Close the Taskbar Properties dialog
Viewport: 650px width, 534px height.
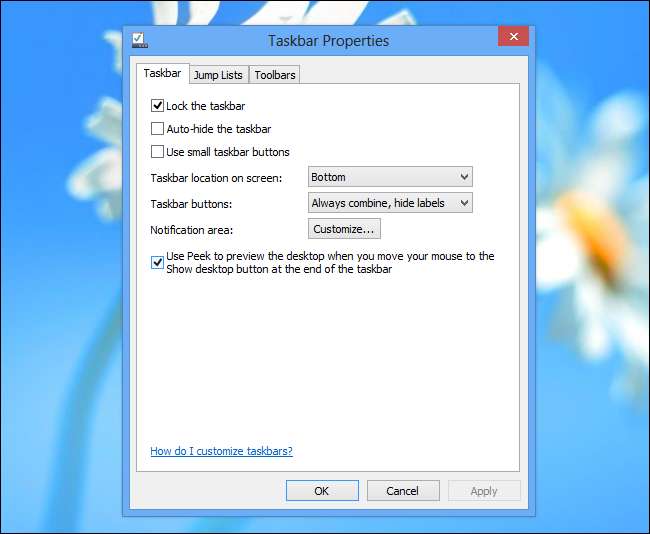click(x=513, y=36)
